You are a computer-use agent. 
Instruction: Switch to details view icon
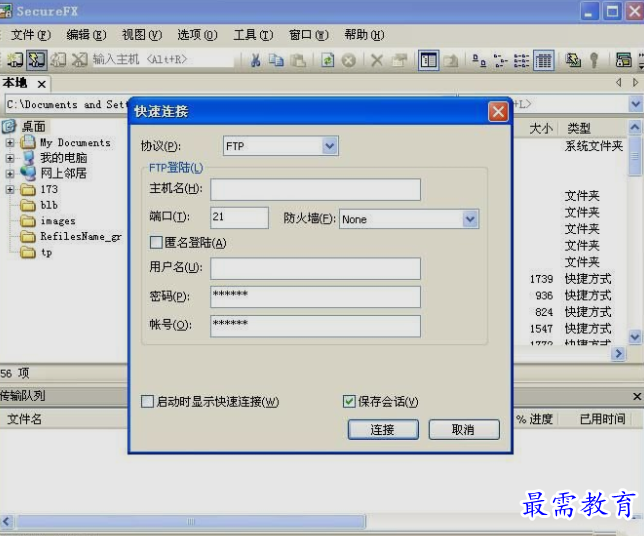(x=543, y=61)
